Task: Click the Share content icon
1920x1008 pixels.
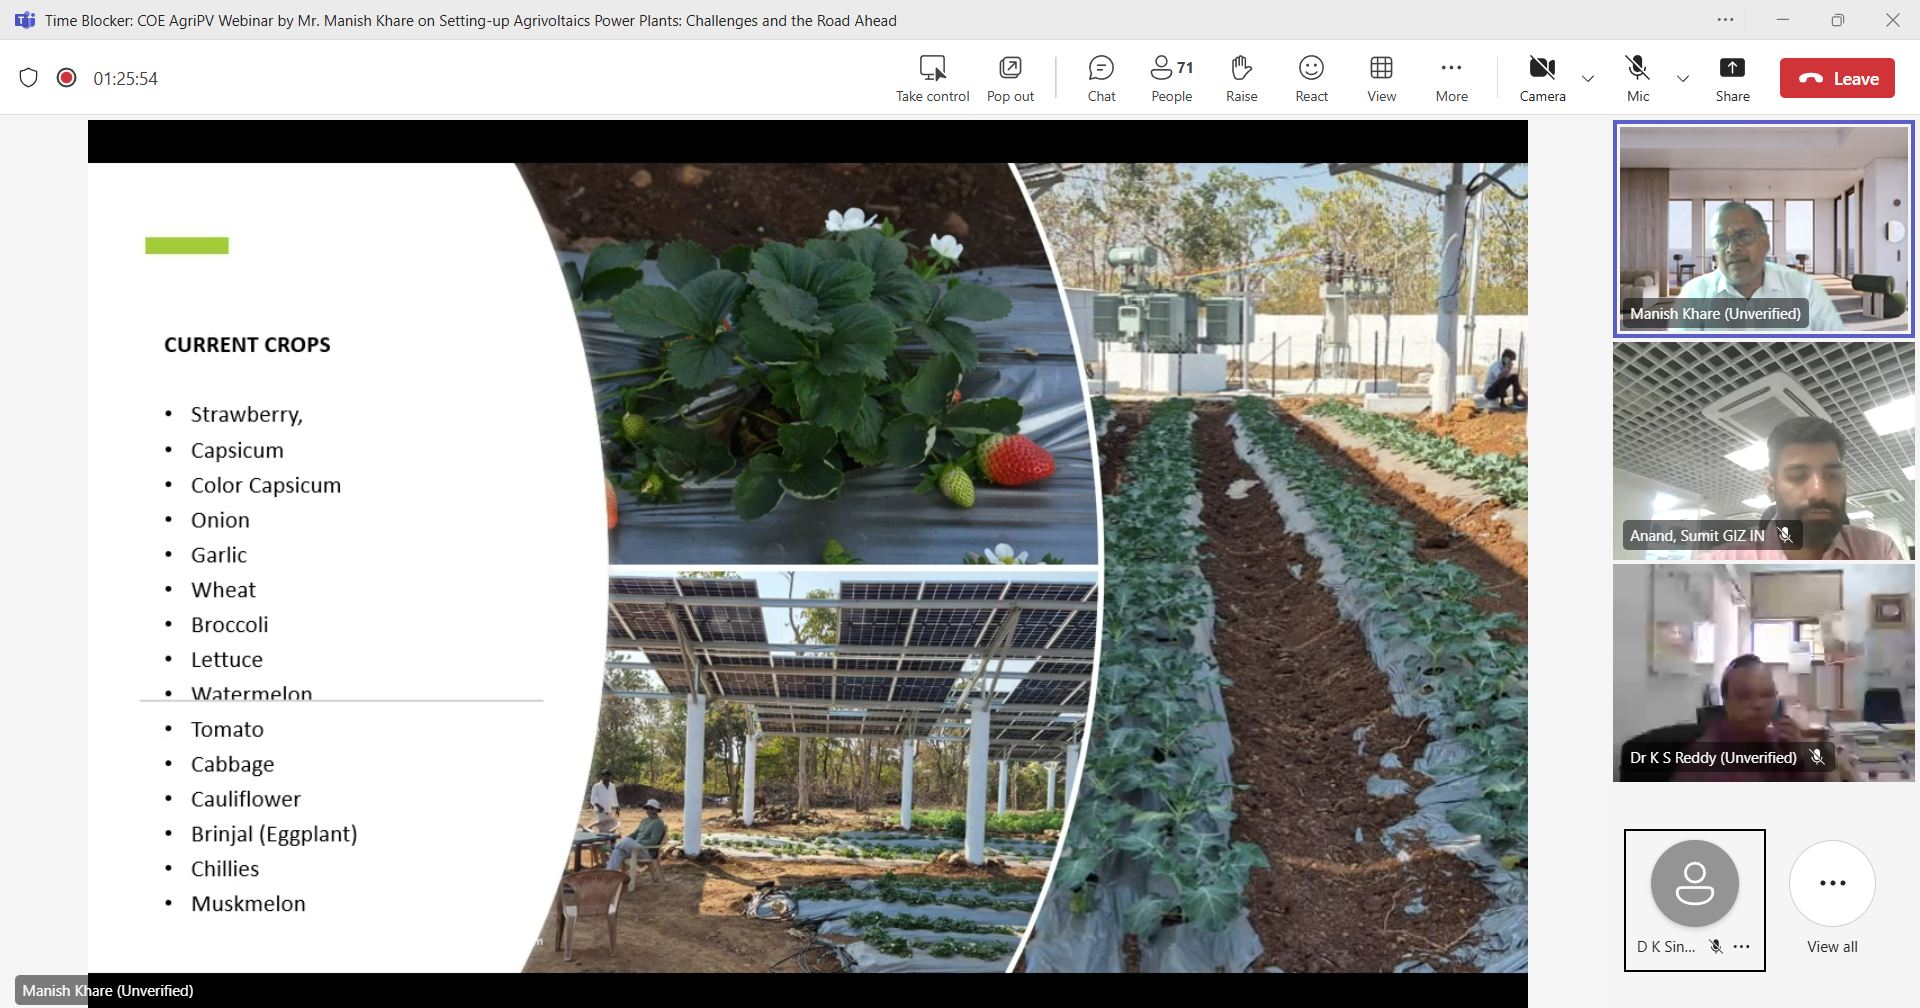Action: tap(1732, 78)
